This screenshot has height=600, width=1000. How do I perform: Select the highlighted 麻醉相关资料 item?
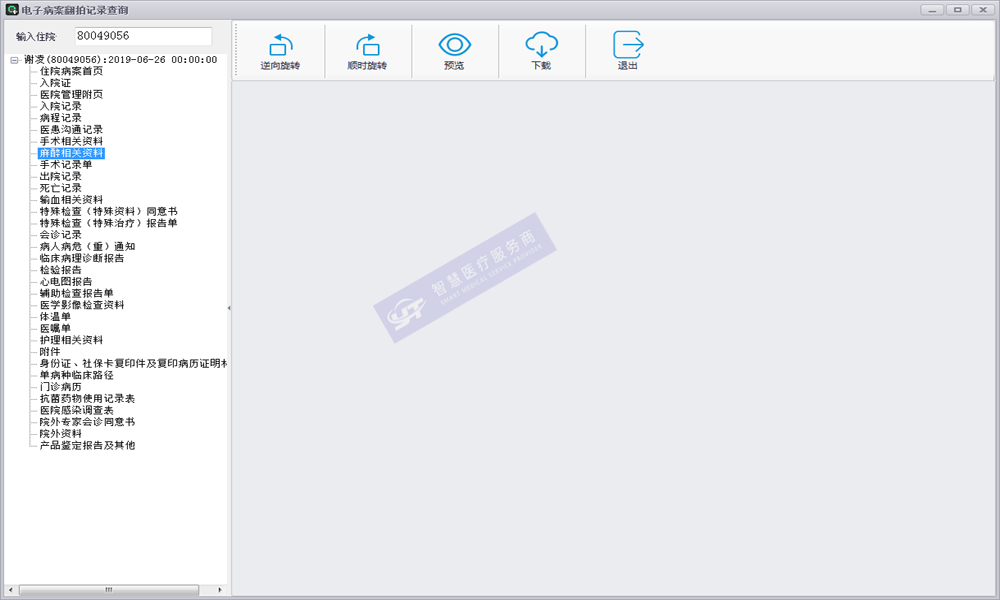[x=71, y=153]
